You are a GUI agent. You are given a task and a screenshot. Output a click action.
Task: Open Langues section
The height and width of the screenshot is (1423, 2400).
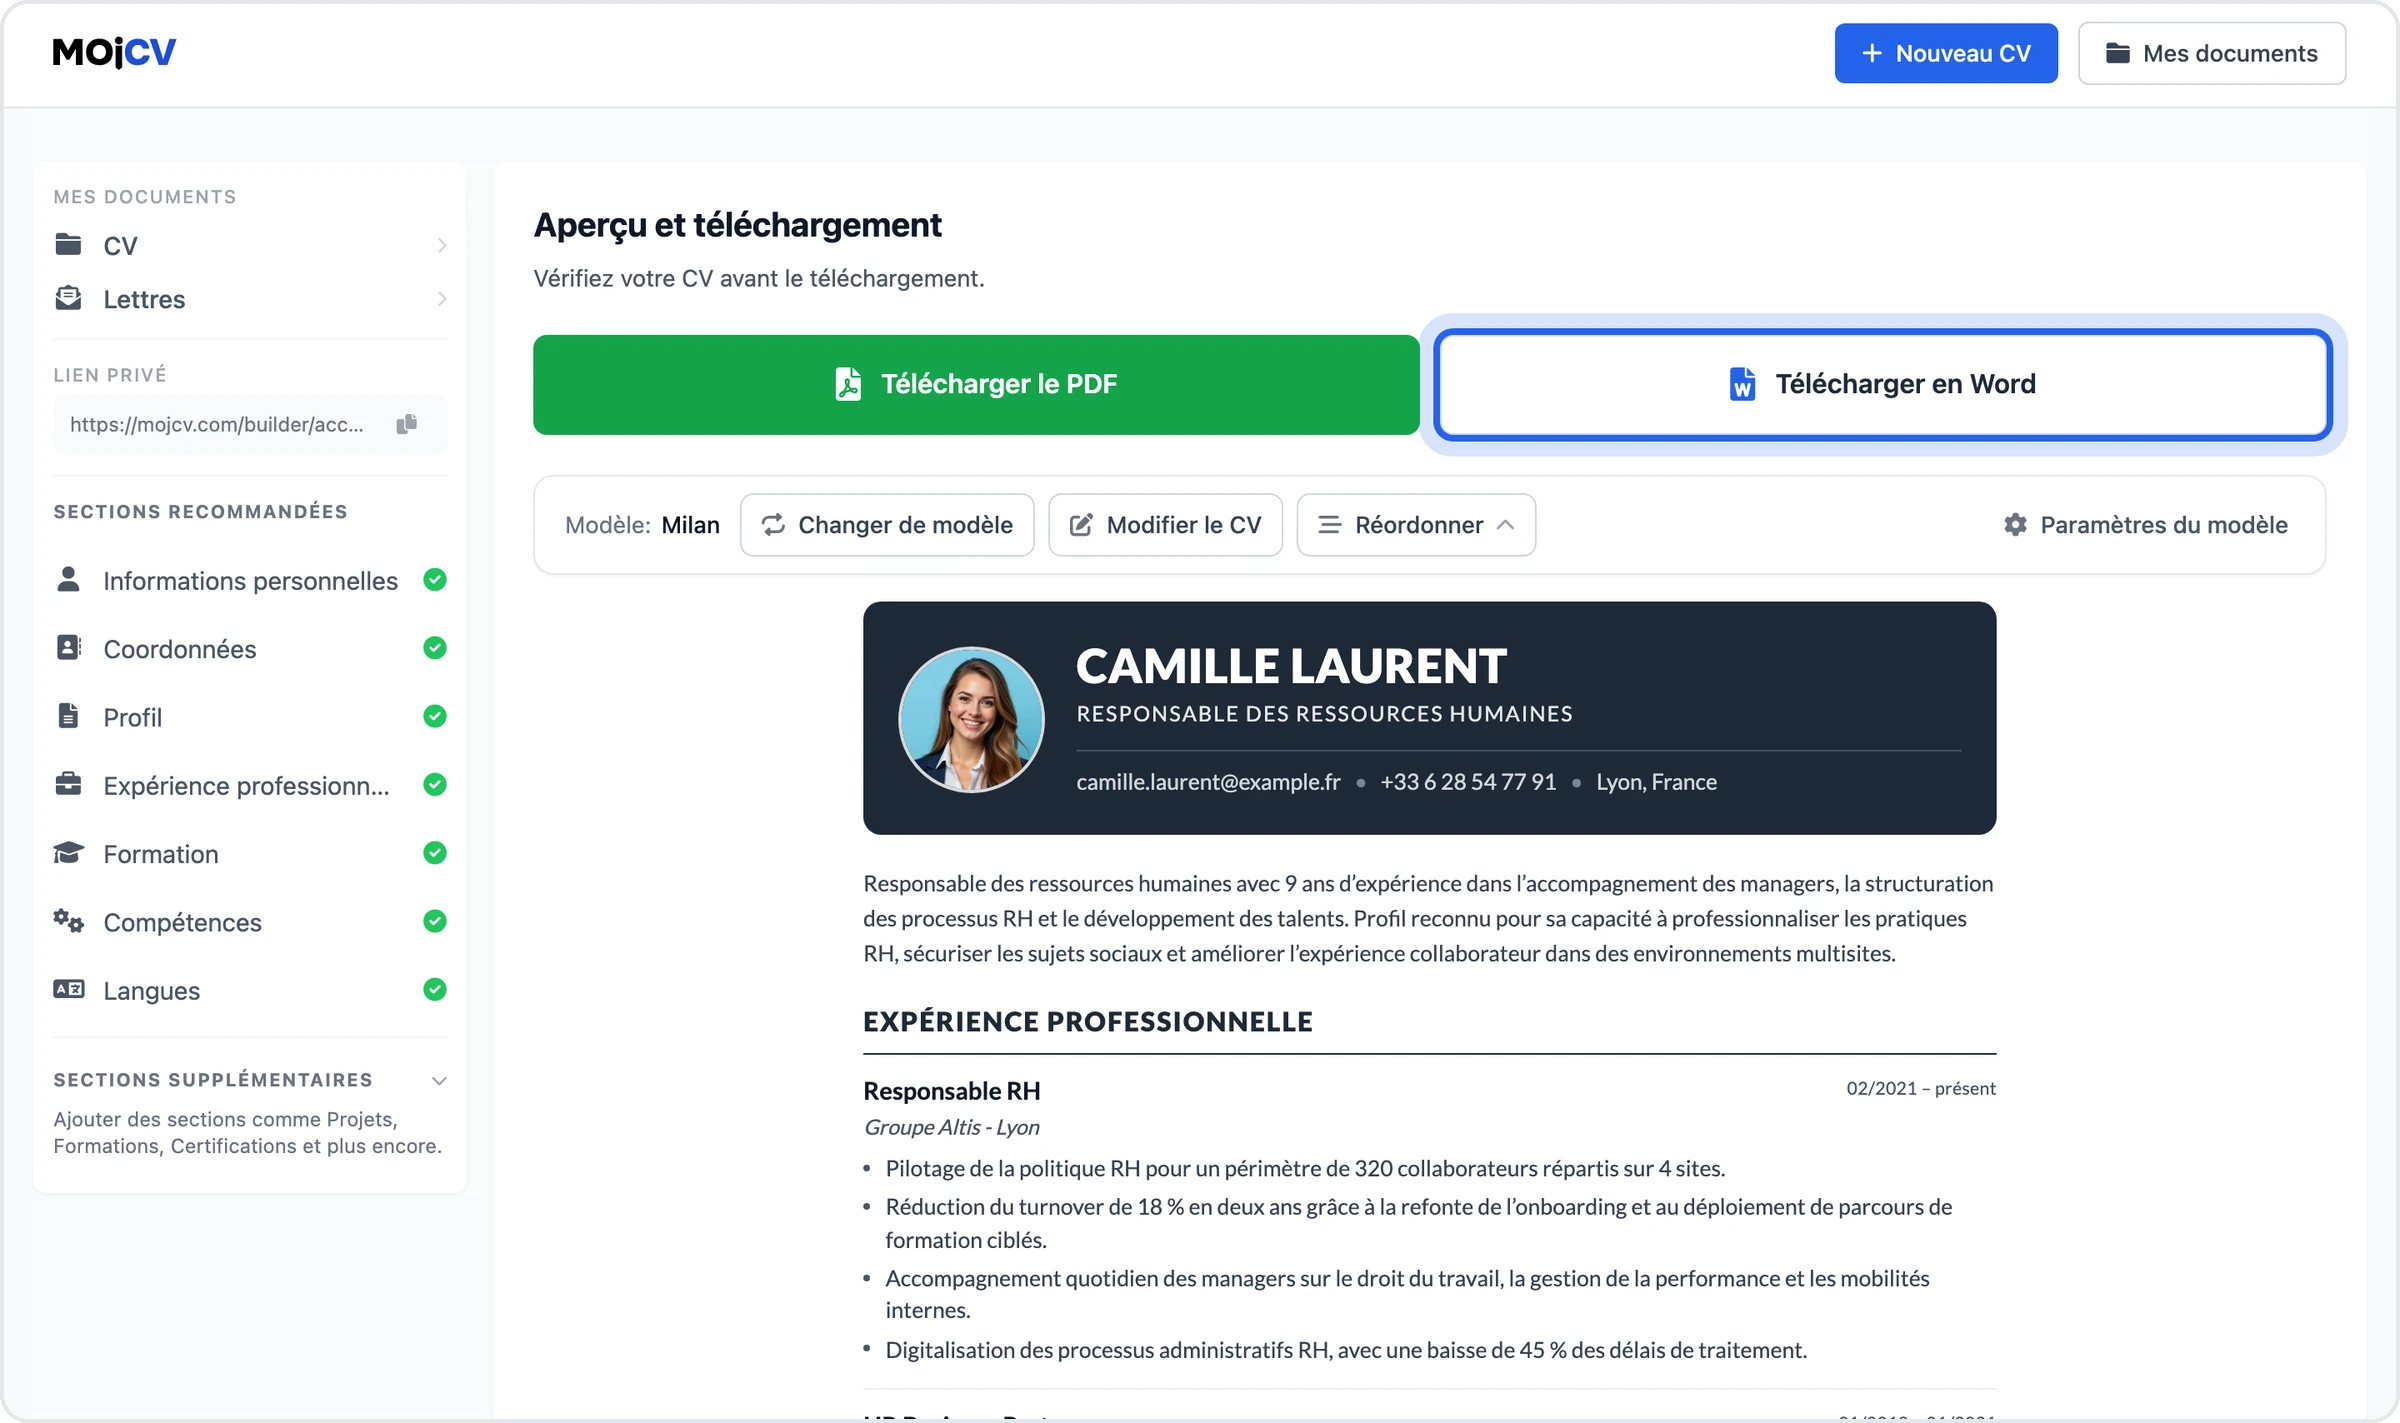[x=250, y=990]
